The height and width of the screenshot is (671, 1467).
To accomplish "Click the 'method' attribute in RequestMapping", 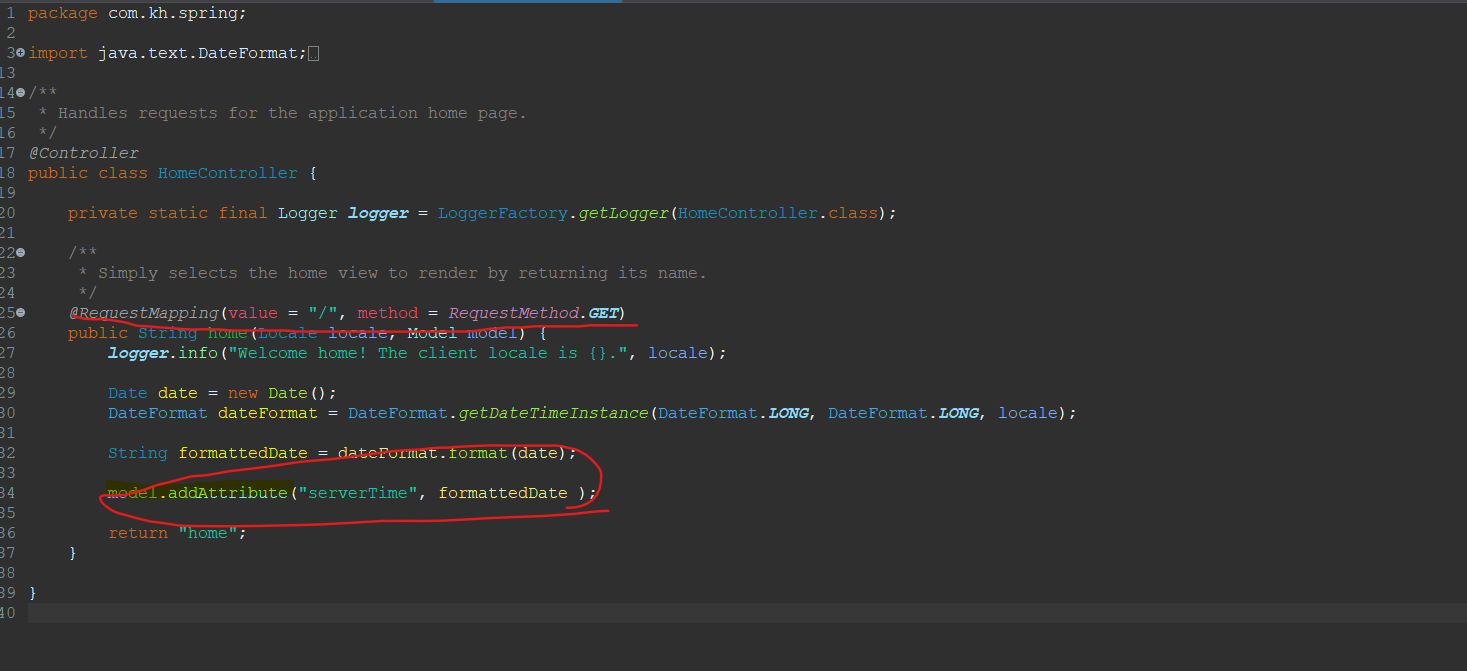I will pyautogui.click(x=387, y=313).
